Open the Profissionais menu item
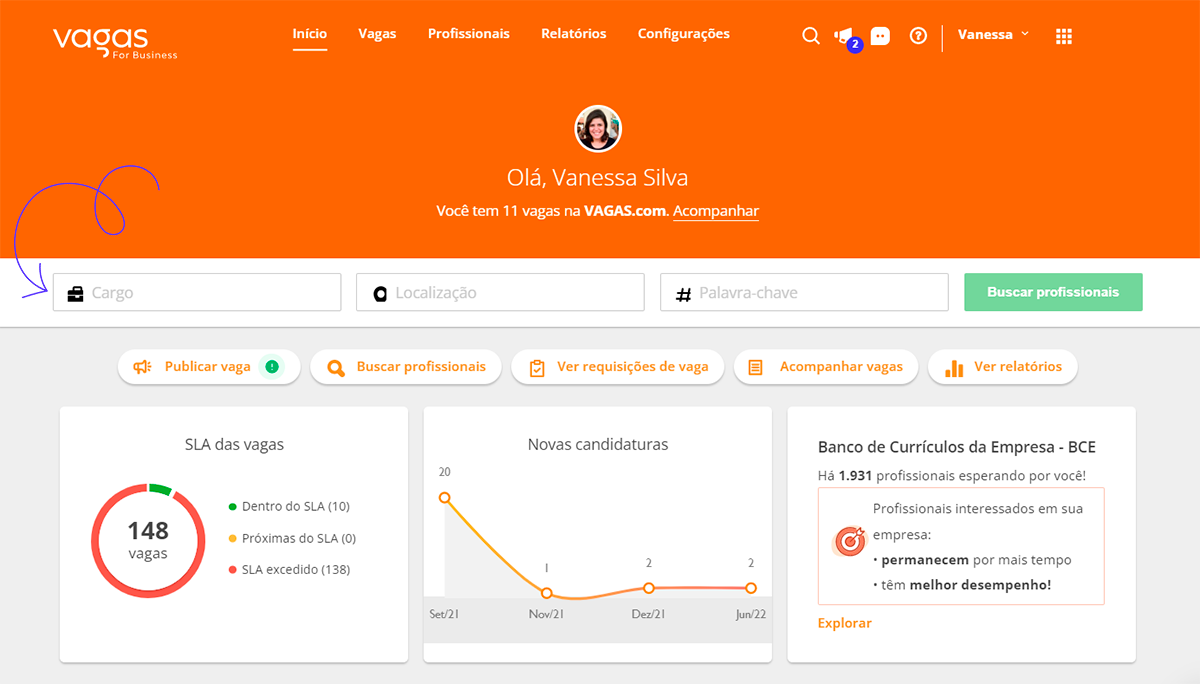1200x684 pixels. tap(469, 34)
